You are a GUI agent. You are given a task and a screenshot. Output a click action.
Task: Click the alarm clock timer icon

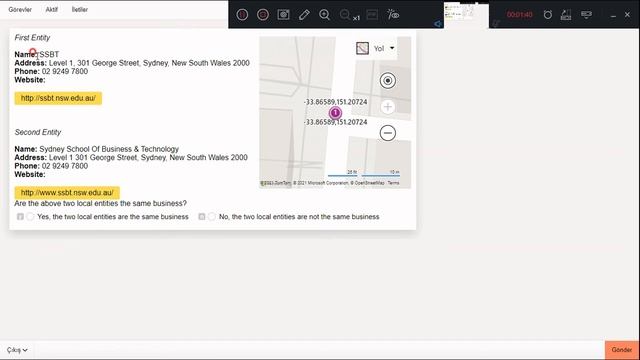[x=548, y=15]
